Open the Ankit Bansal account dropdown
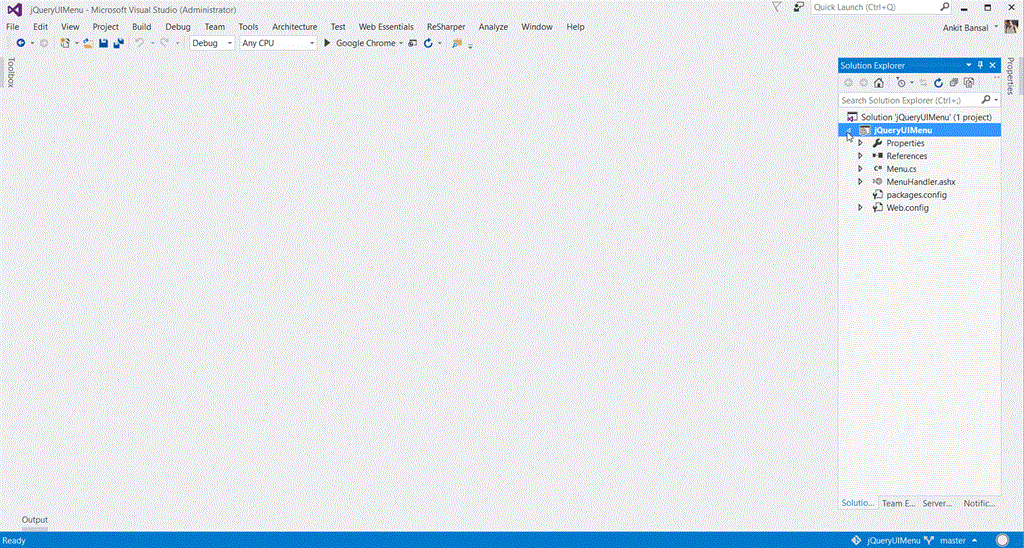Image resolution: width=1024 pixels, height=548 pixels. point(996,27)
